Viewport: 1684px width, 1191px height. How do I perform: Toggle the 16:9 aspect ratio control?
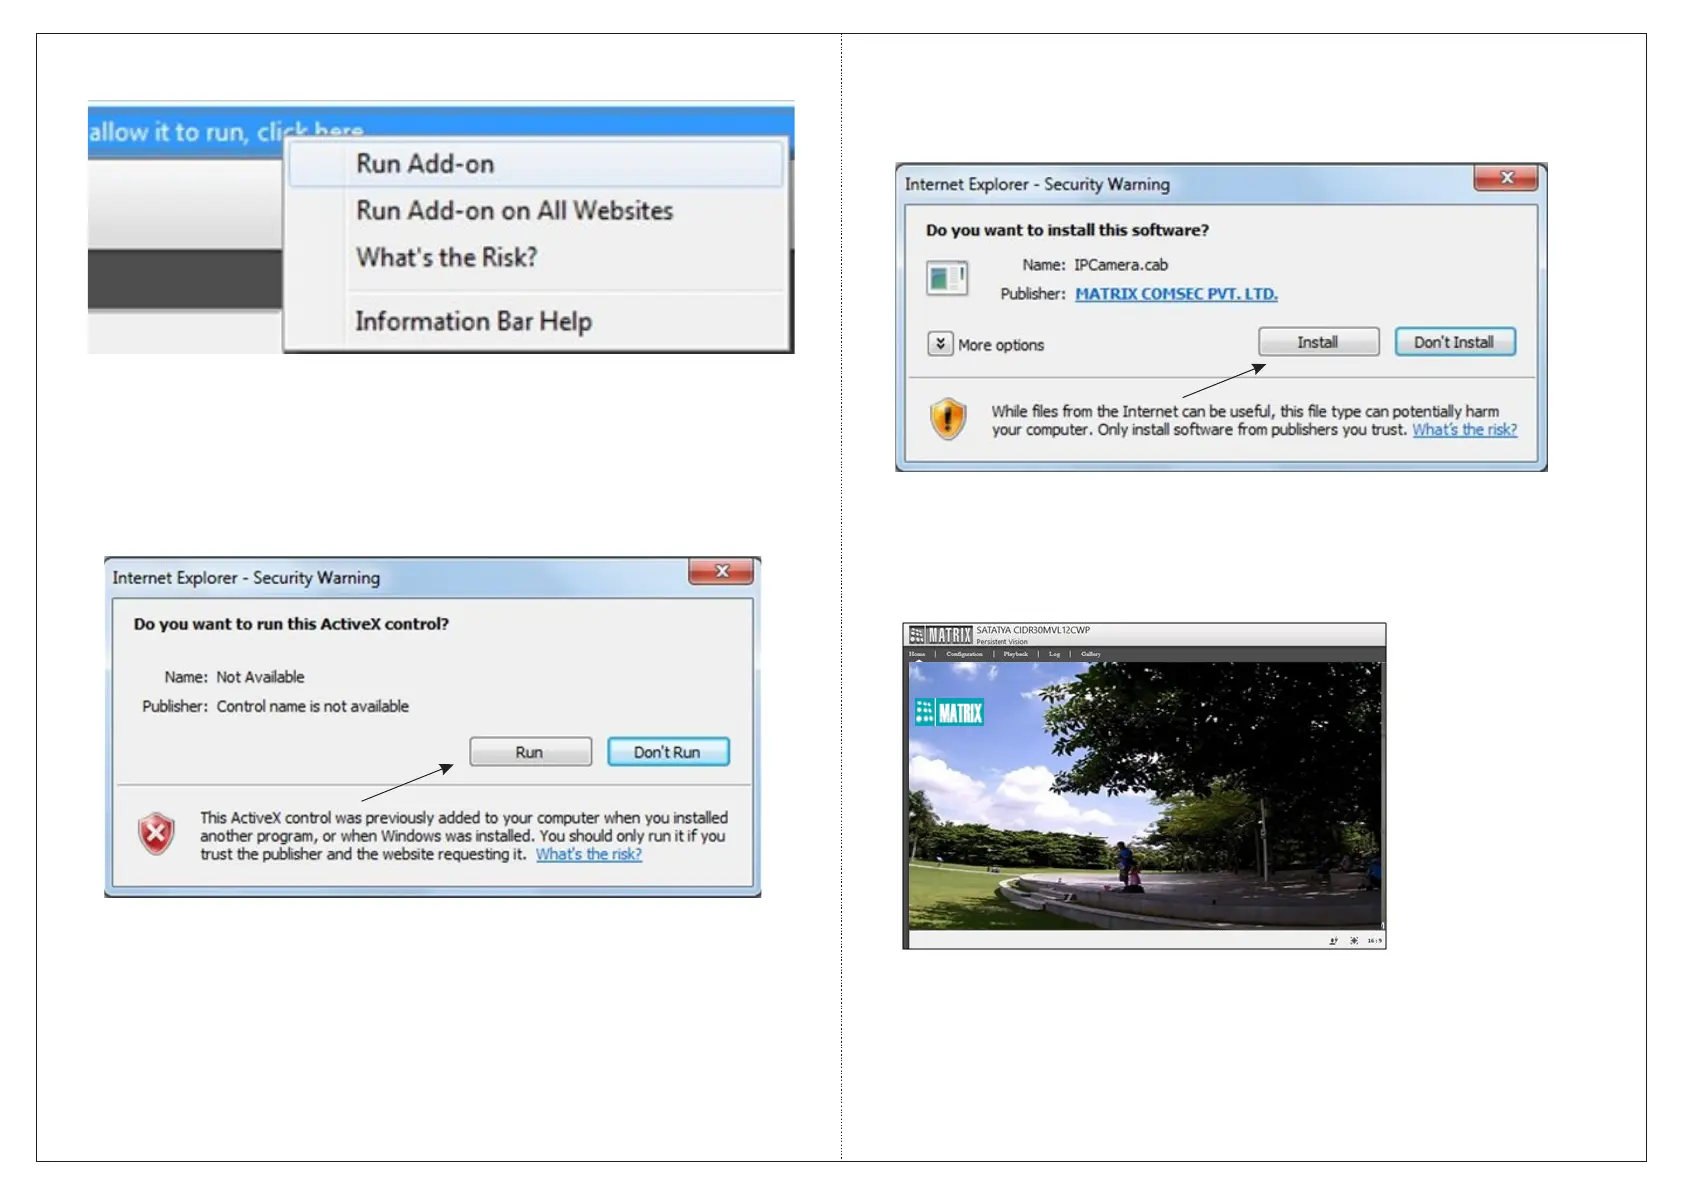1375,941
